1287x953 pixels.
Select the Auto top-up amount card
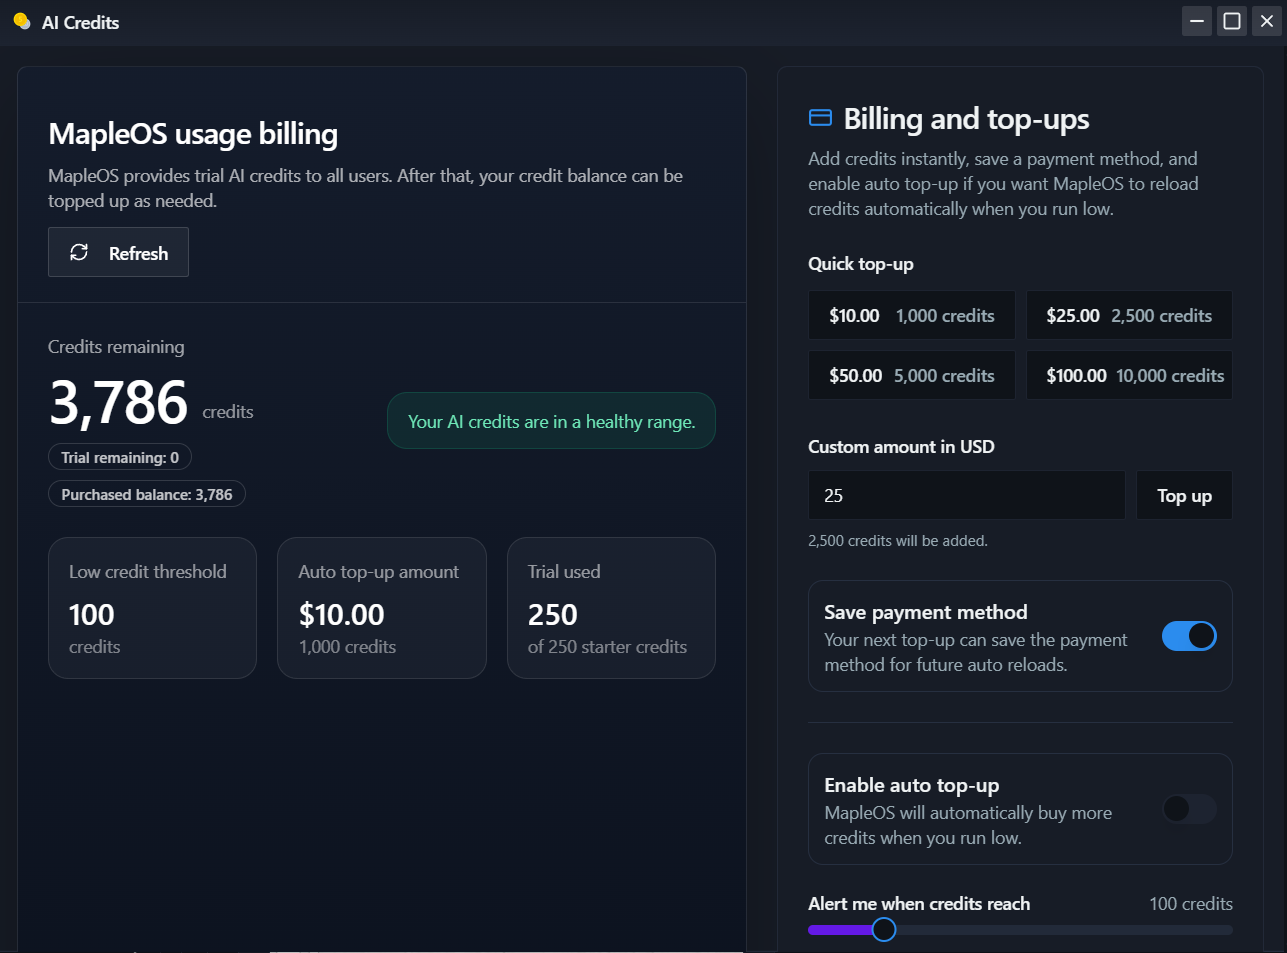pos(382,608)
